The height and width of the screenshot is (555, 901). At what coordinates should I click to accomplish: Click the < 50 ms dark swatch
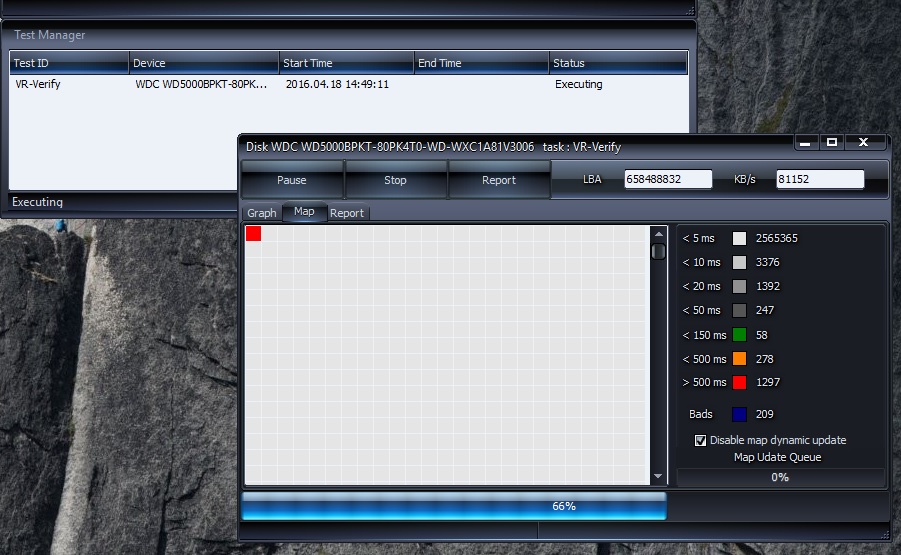(x=740, y=311)
